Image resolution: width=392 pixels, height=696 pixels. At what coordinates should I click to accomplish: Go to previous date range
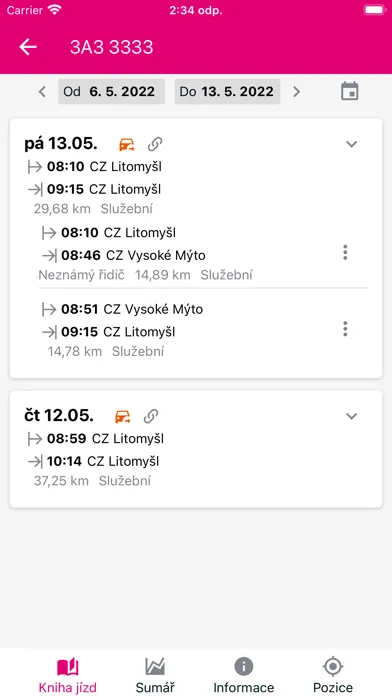pyautogui.click(x=42, y=92)
